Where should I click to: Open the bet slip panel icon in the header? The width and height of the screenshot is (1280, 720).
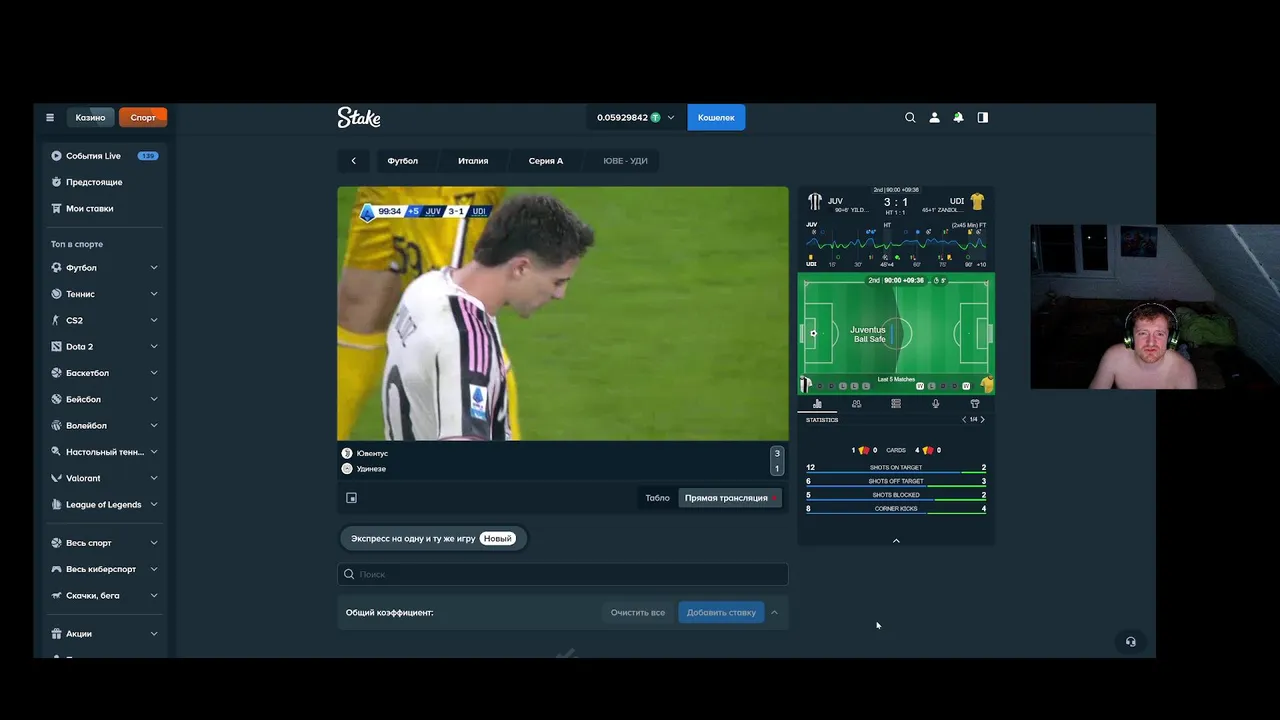click(983, 117)
